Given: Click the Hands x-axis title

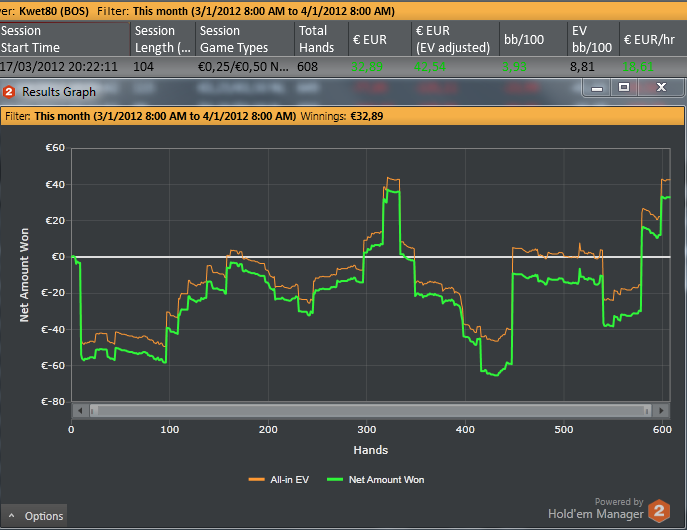Looking at the screenshot, I should 371,450.
